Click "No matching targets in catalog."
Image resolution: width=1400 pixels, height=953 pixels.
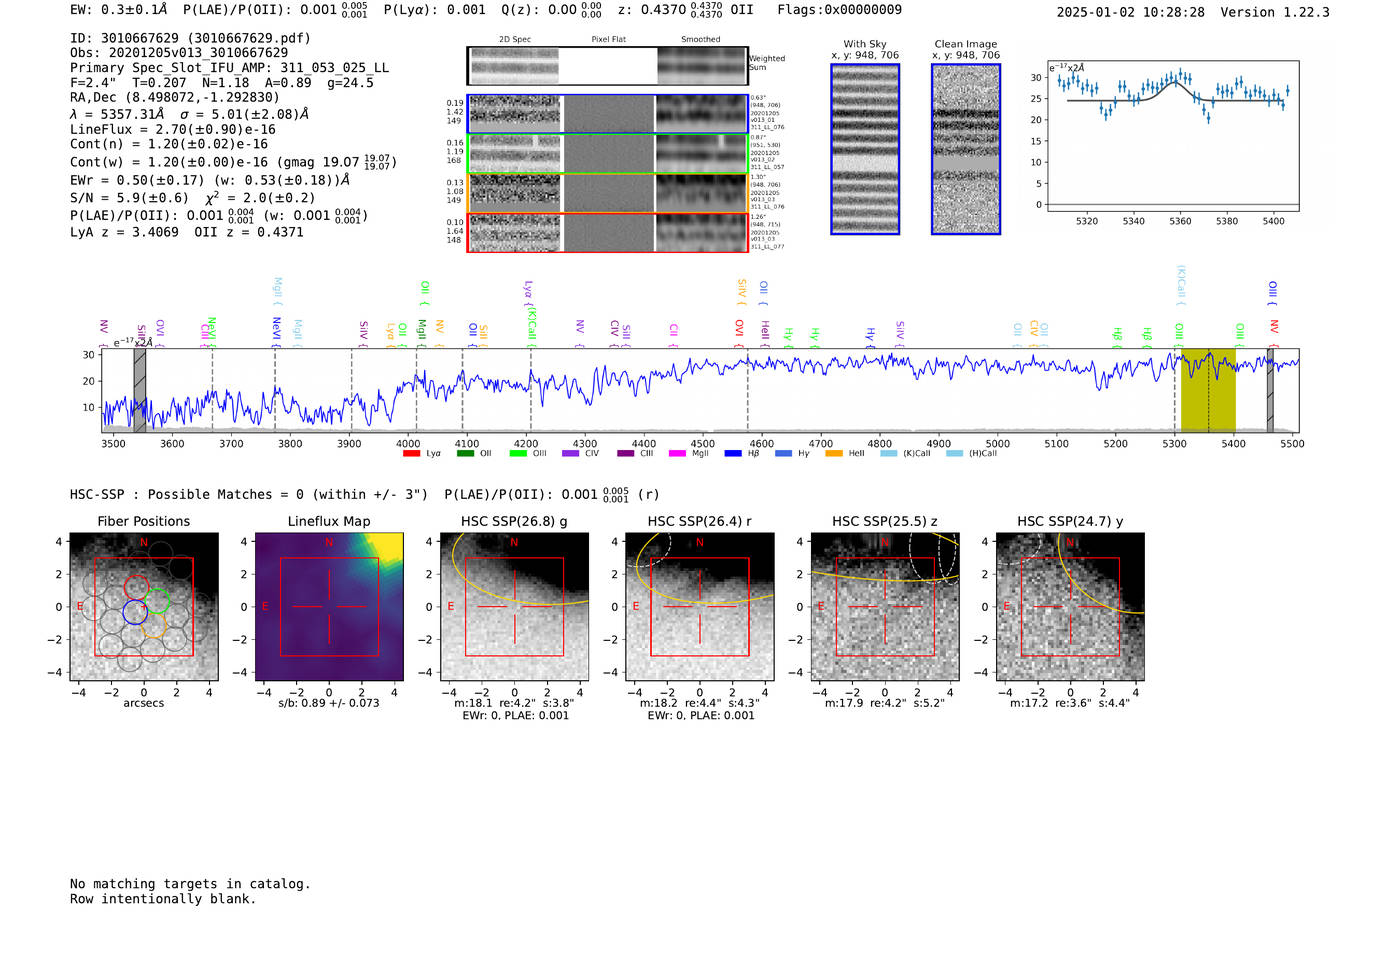click(190, 884)
